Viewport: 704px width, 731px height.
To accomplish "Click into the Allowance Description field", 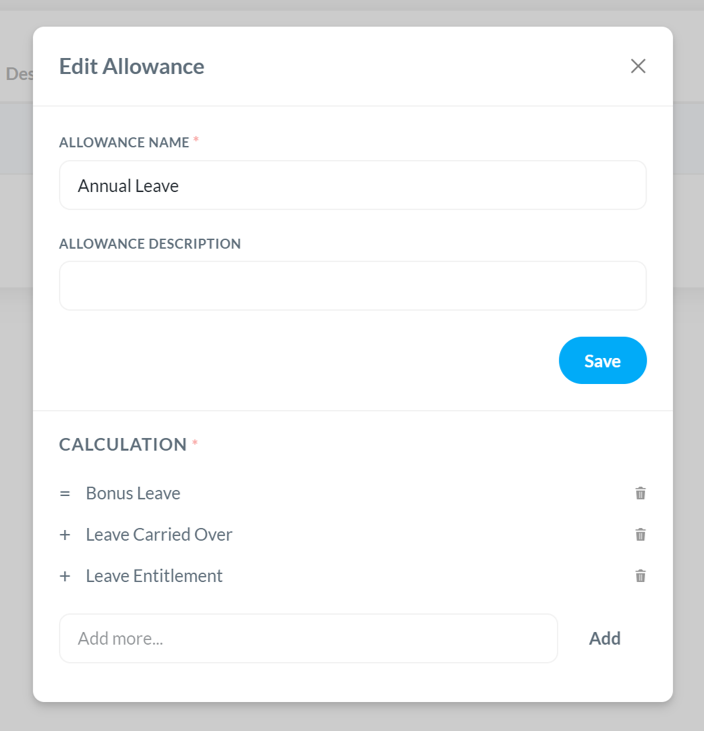I will click(352, 285).
